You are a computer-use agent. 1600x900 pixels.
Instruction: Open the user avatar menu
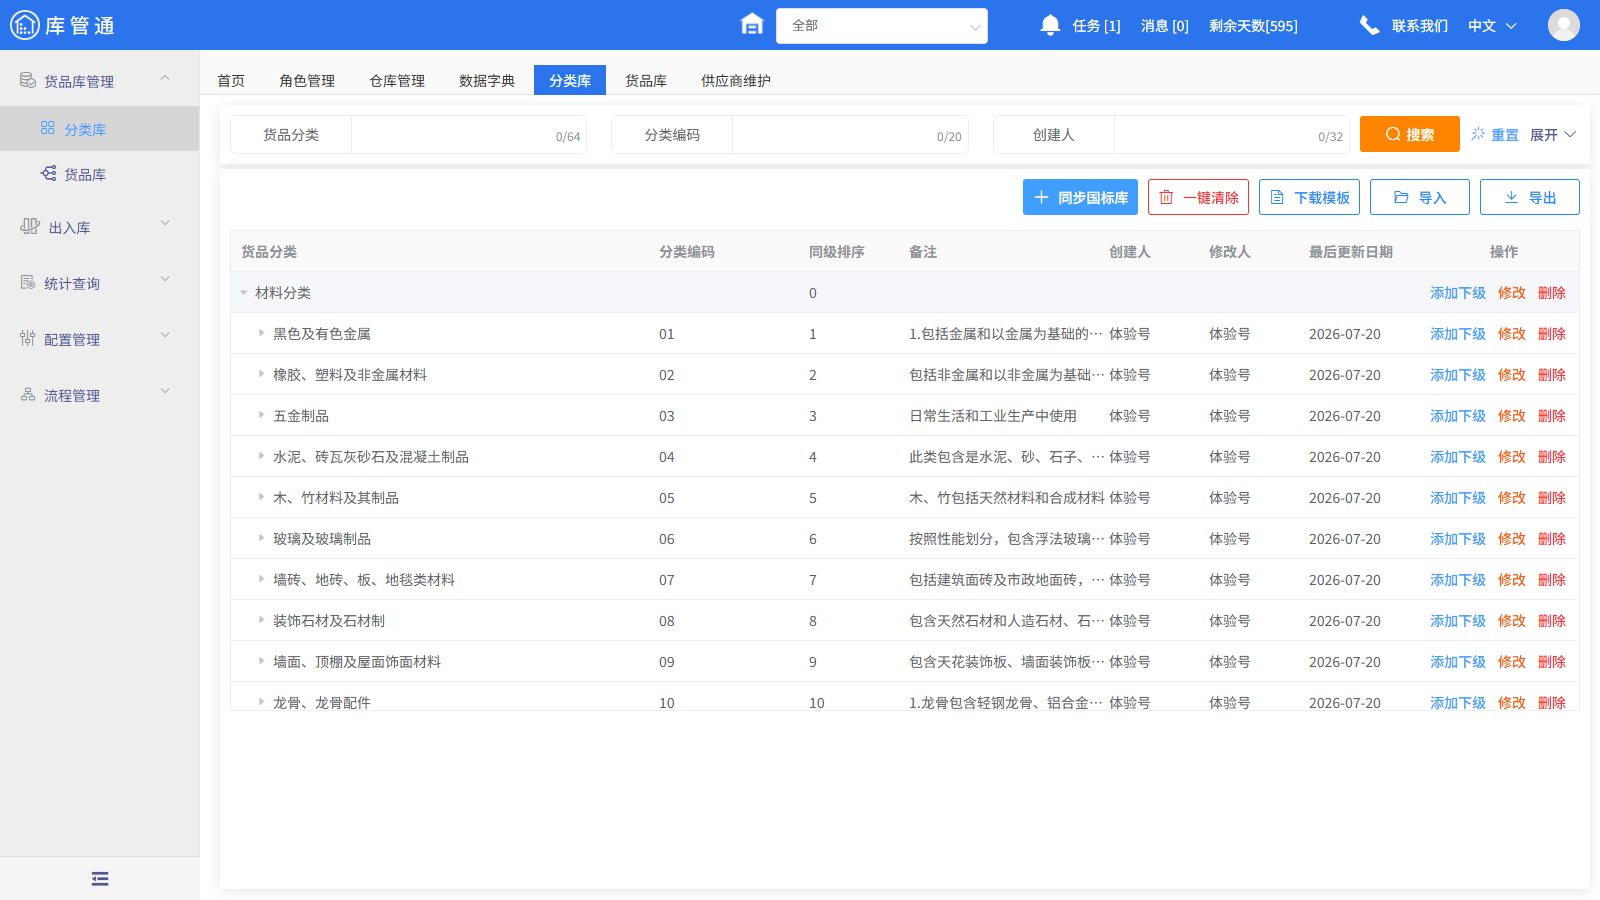(1564, 25)
